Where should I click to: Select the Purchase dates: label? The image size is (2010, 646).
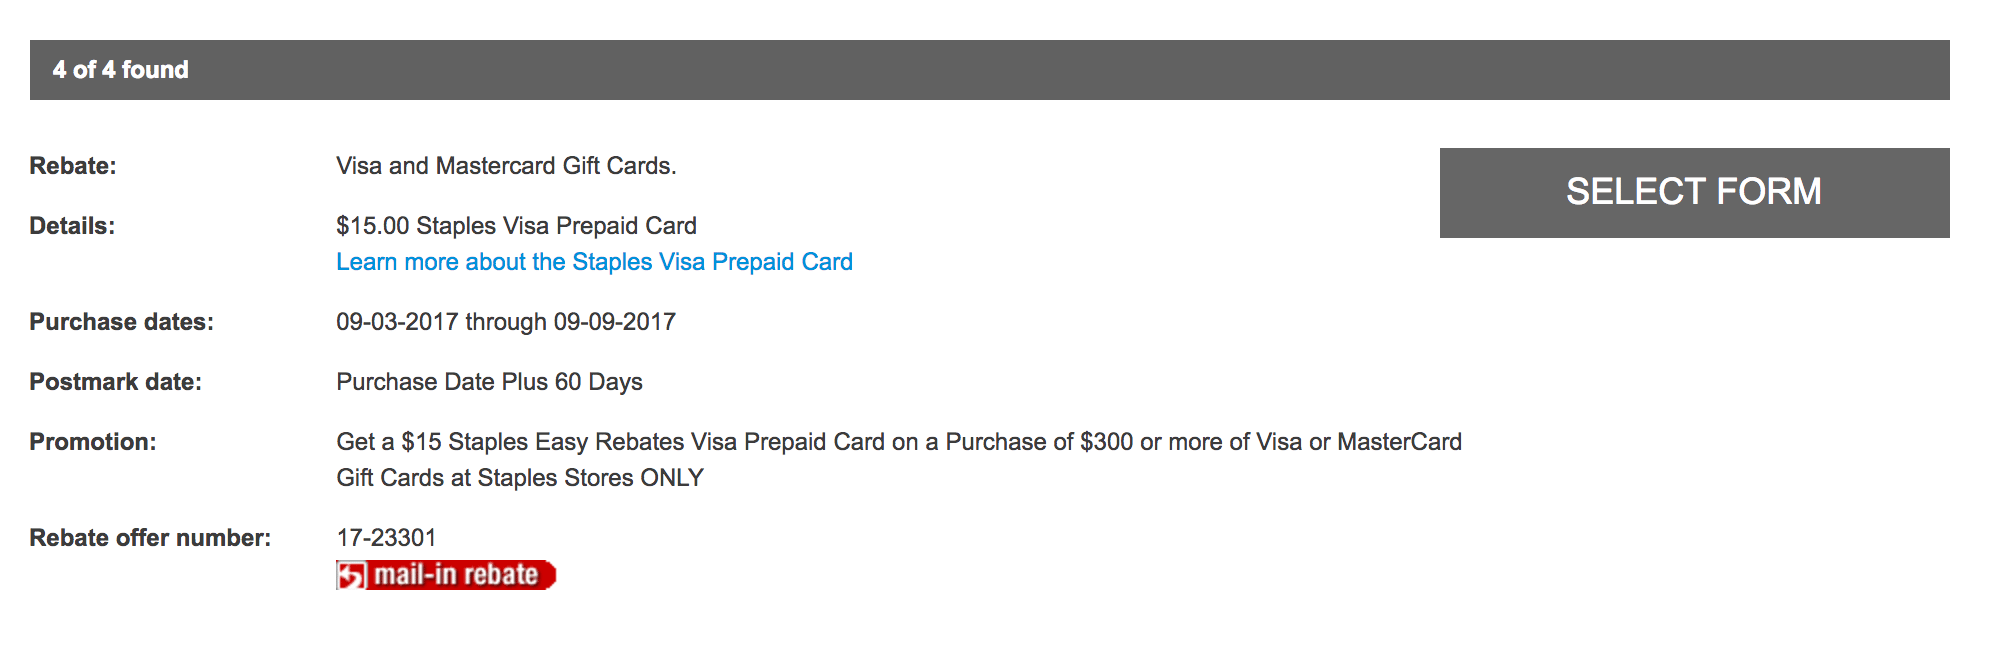coord(121,322)
